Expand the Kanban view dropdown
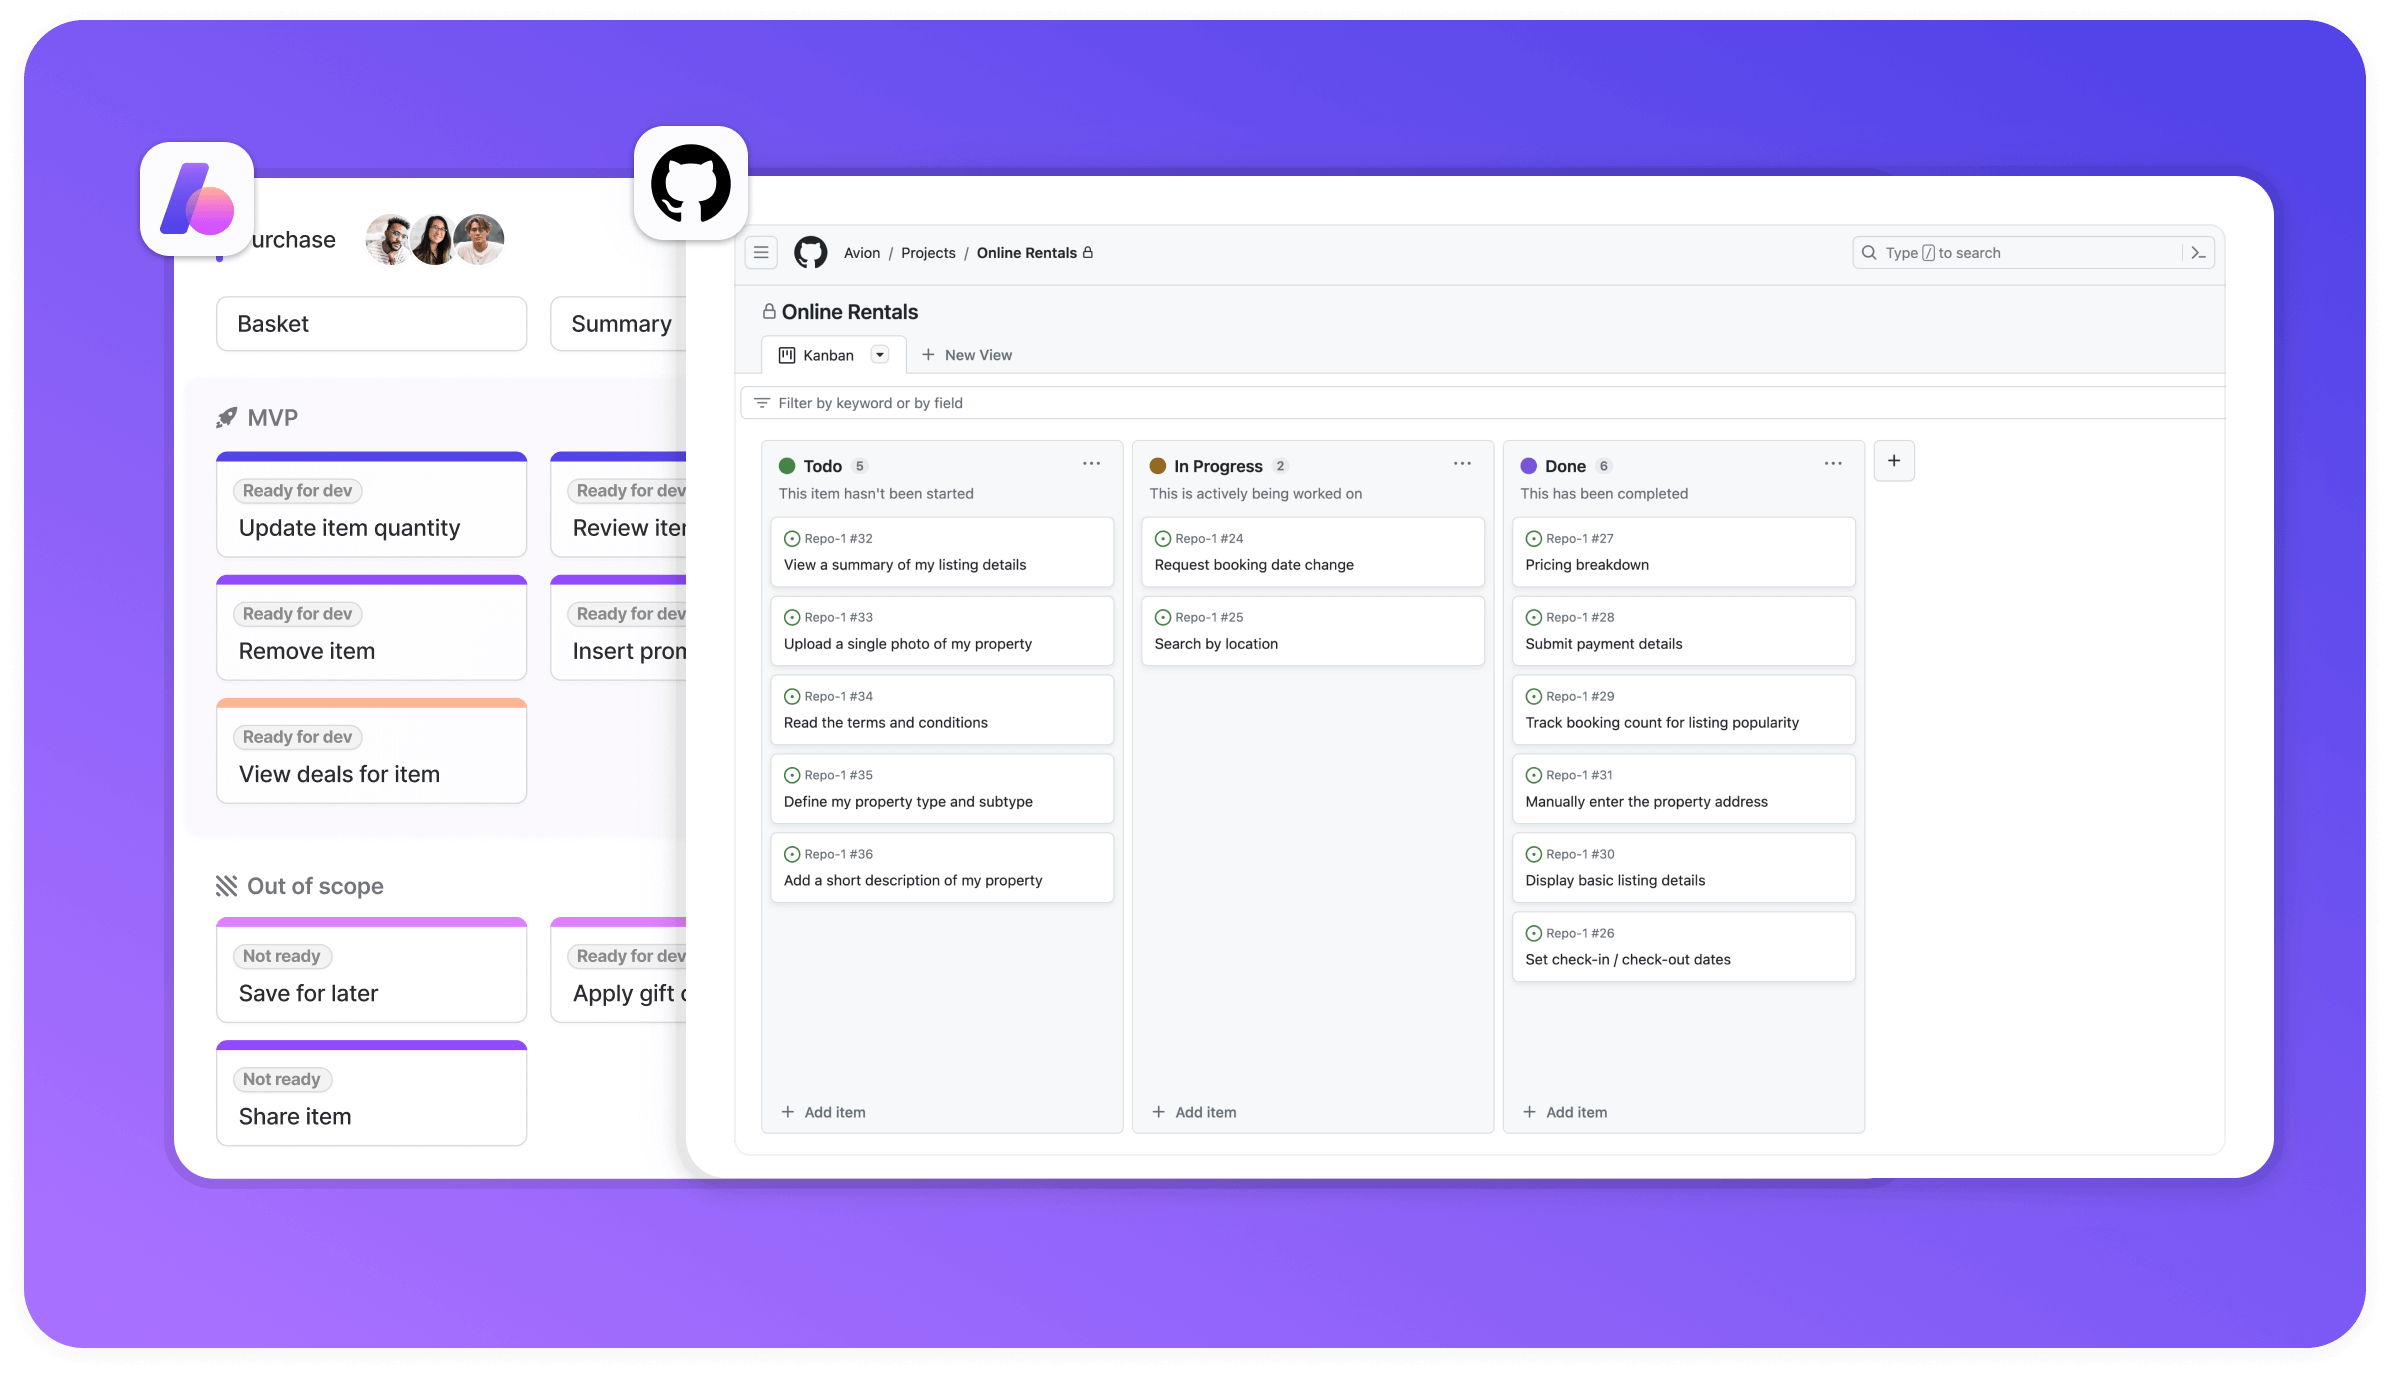Image resolution: width=2390 pixels, height=1376 pixels. pos(878,355)
